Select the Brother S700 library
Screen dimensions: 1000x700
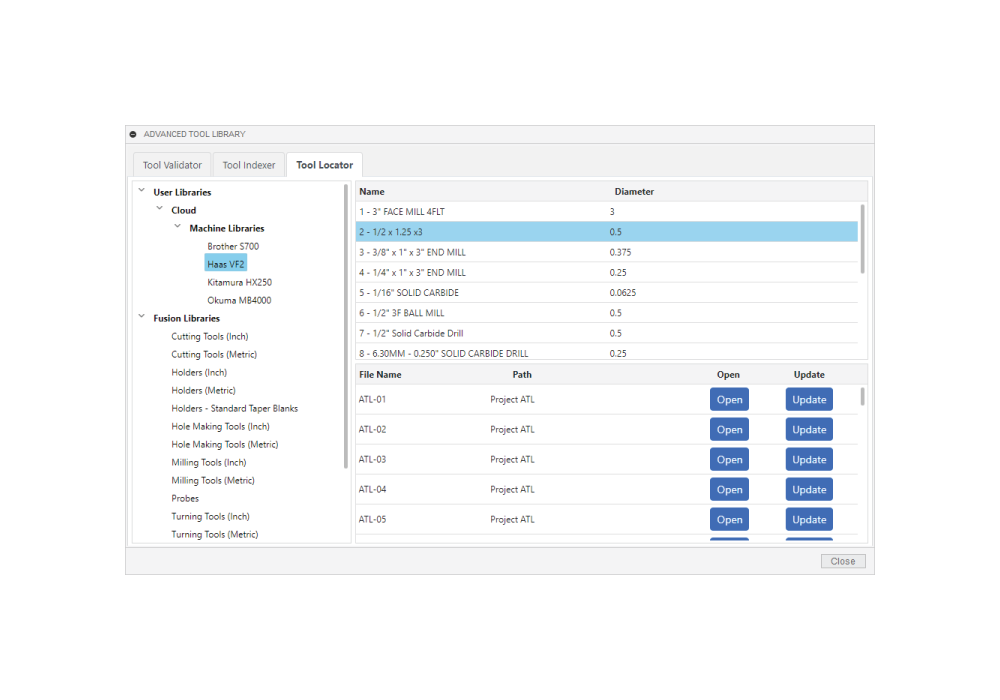coord(232,246)
